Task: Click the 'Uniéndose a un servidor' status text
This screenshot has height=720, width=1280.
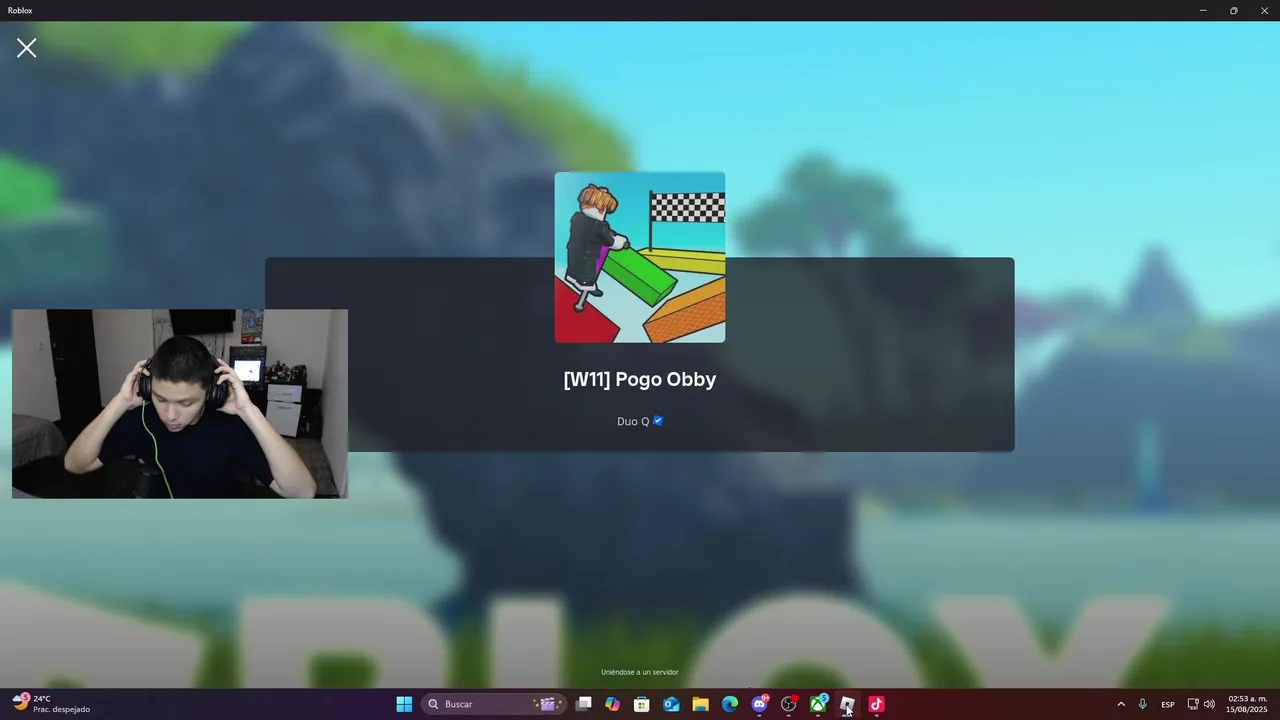Action: (x=640, y=672)
